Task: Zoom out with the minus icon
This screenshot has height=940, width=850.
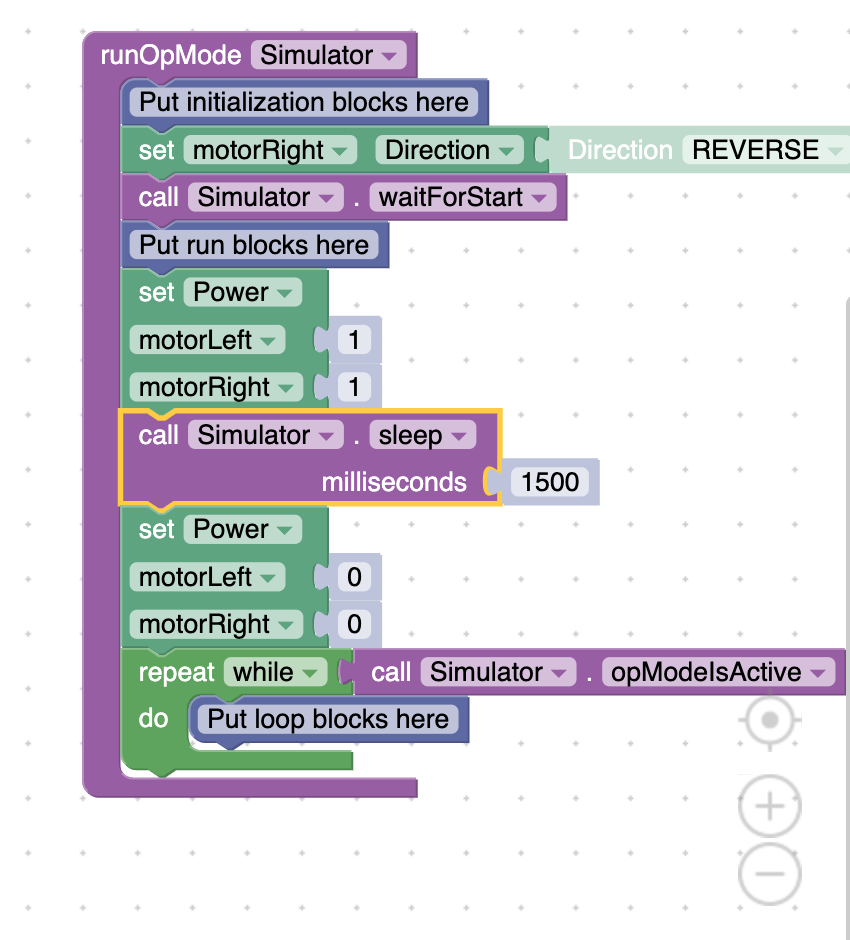Action: (x=769, y=875)
